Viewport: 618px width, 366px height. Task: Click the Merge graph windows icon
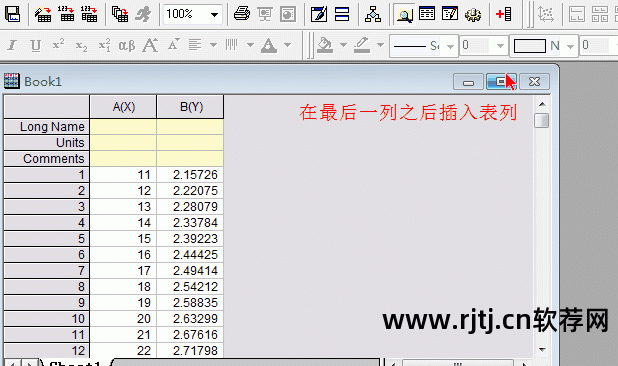point(599,14)
